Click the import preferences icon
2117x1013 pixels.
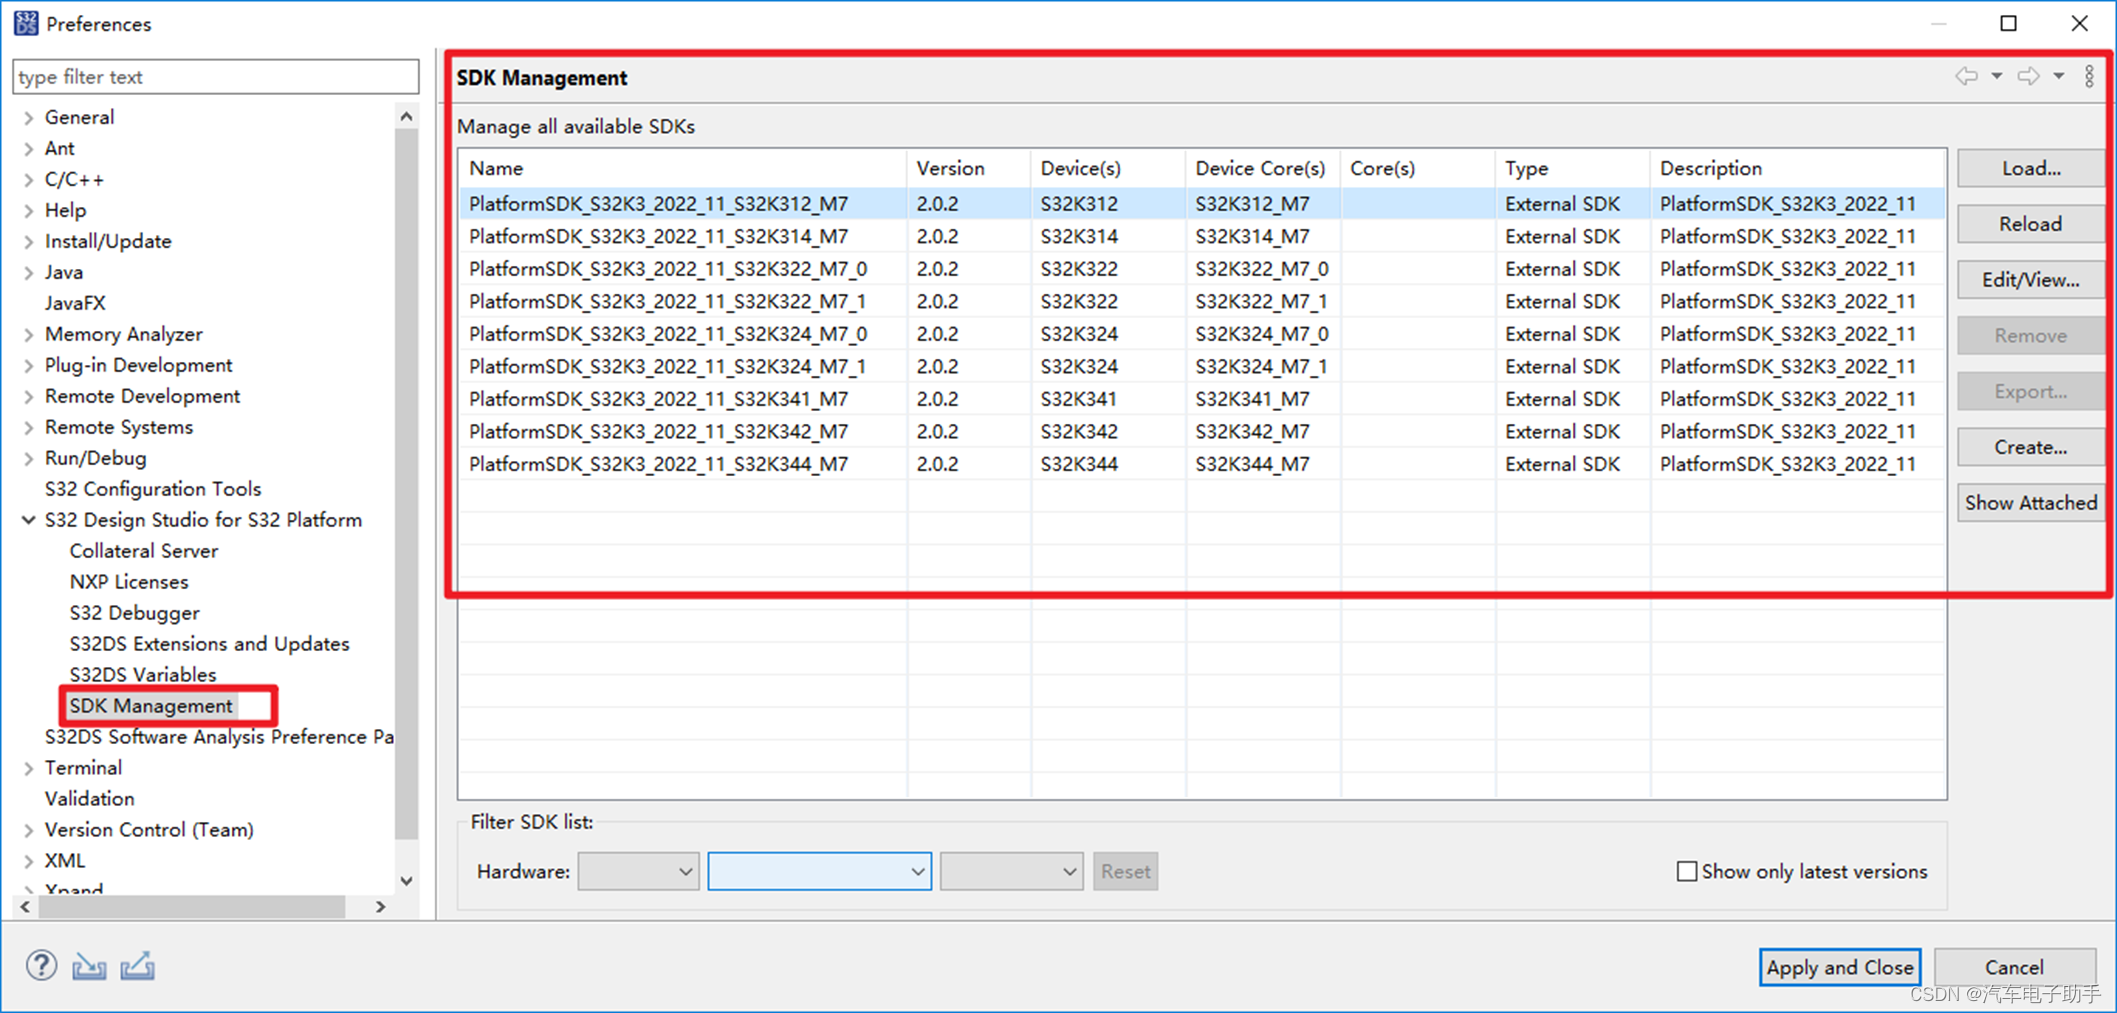coord(89,966)
